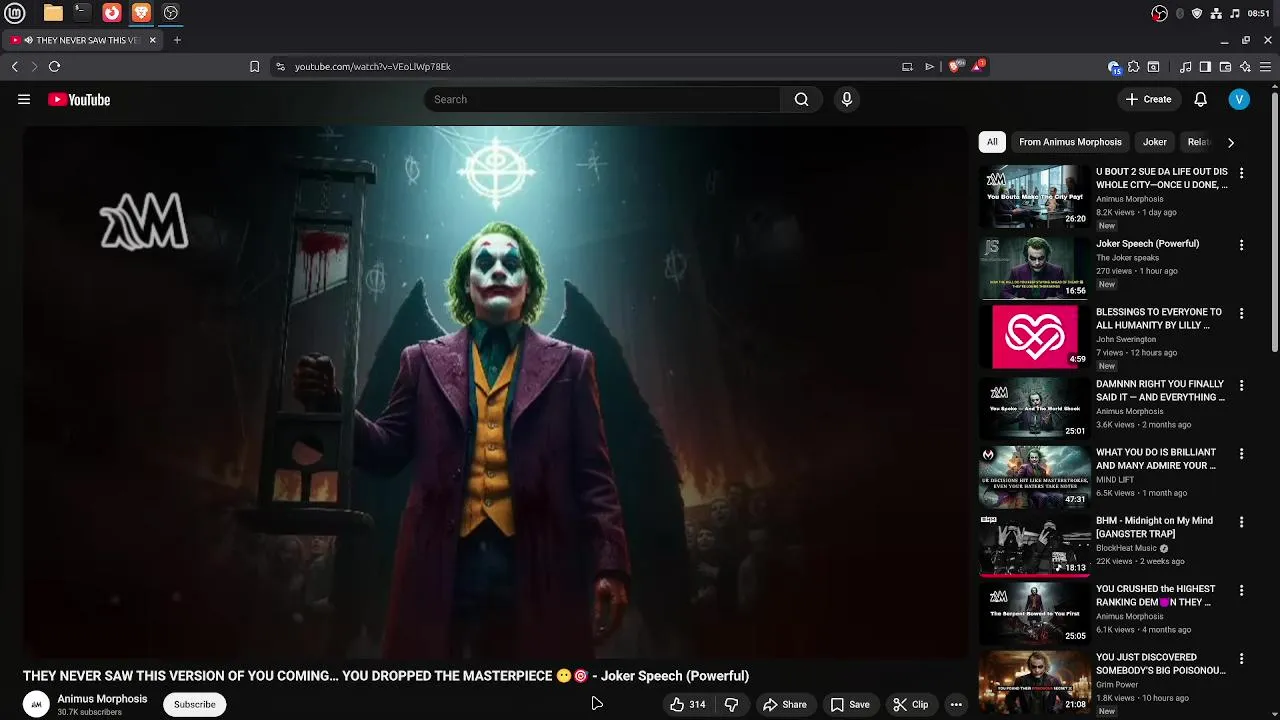
Task: Click the video player to pause
Action: coord(496,392)
